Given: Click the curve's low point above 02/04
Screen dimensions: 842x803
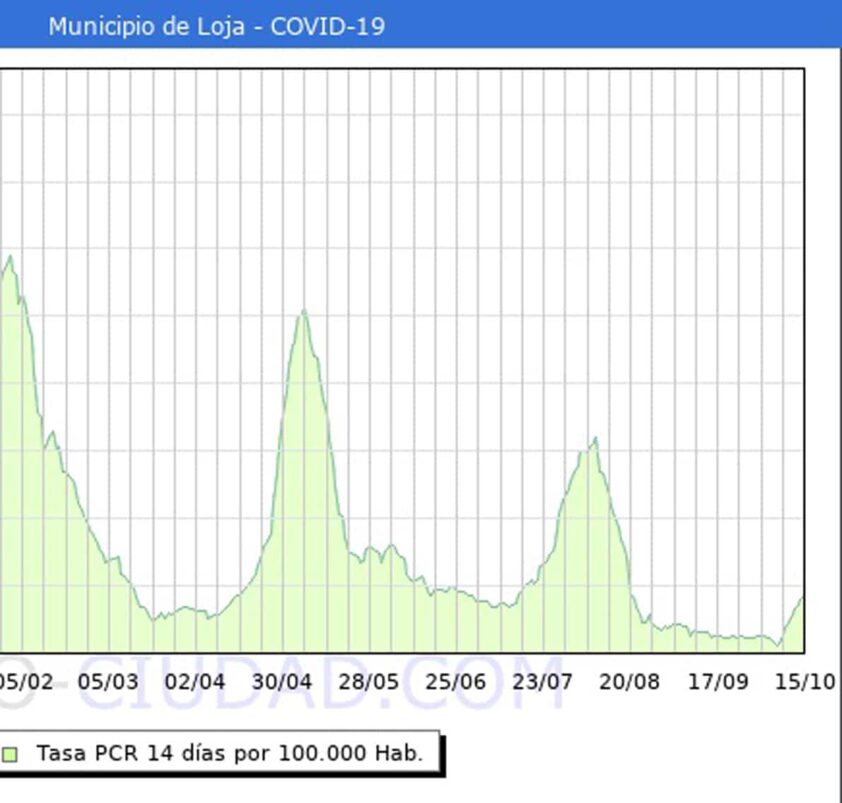Looking at the screenshot, I should 209,616.
